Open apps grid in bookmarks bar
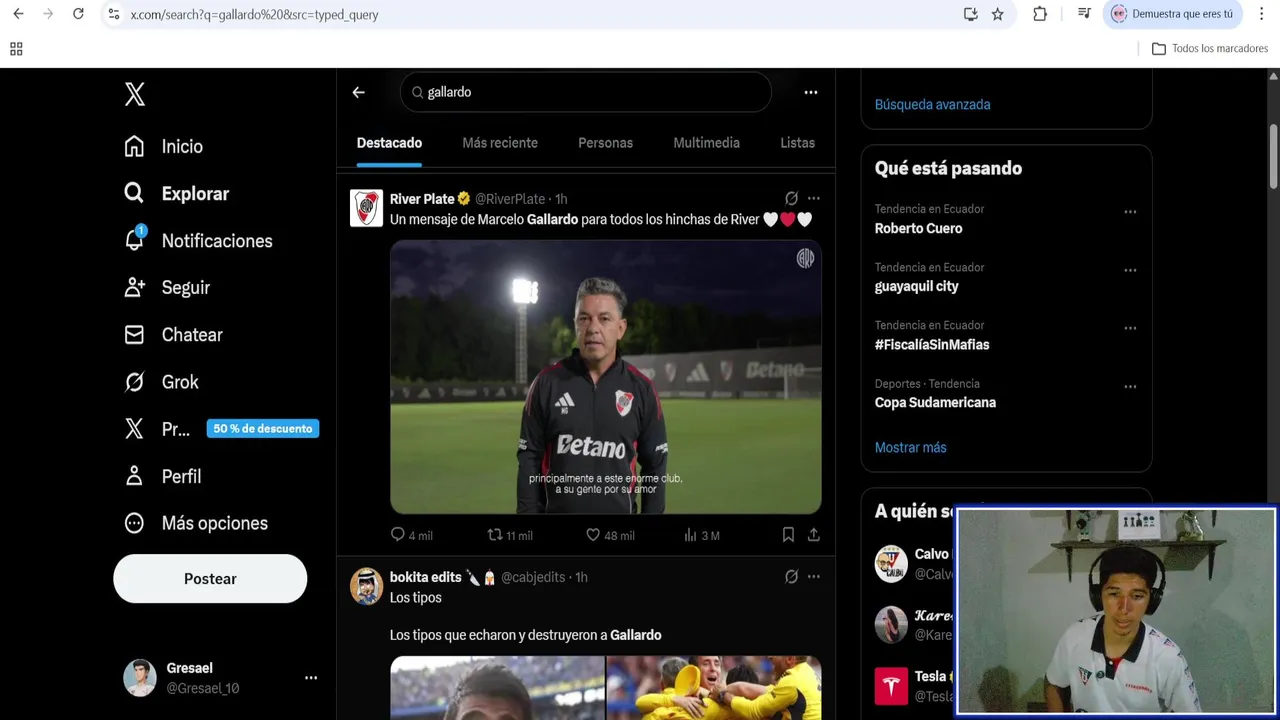The image size is (1280, 720). (16, 48)
